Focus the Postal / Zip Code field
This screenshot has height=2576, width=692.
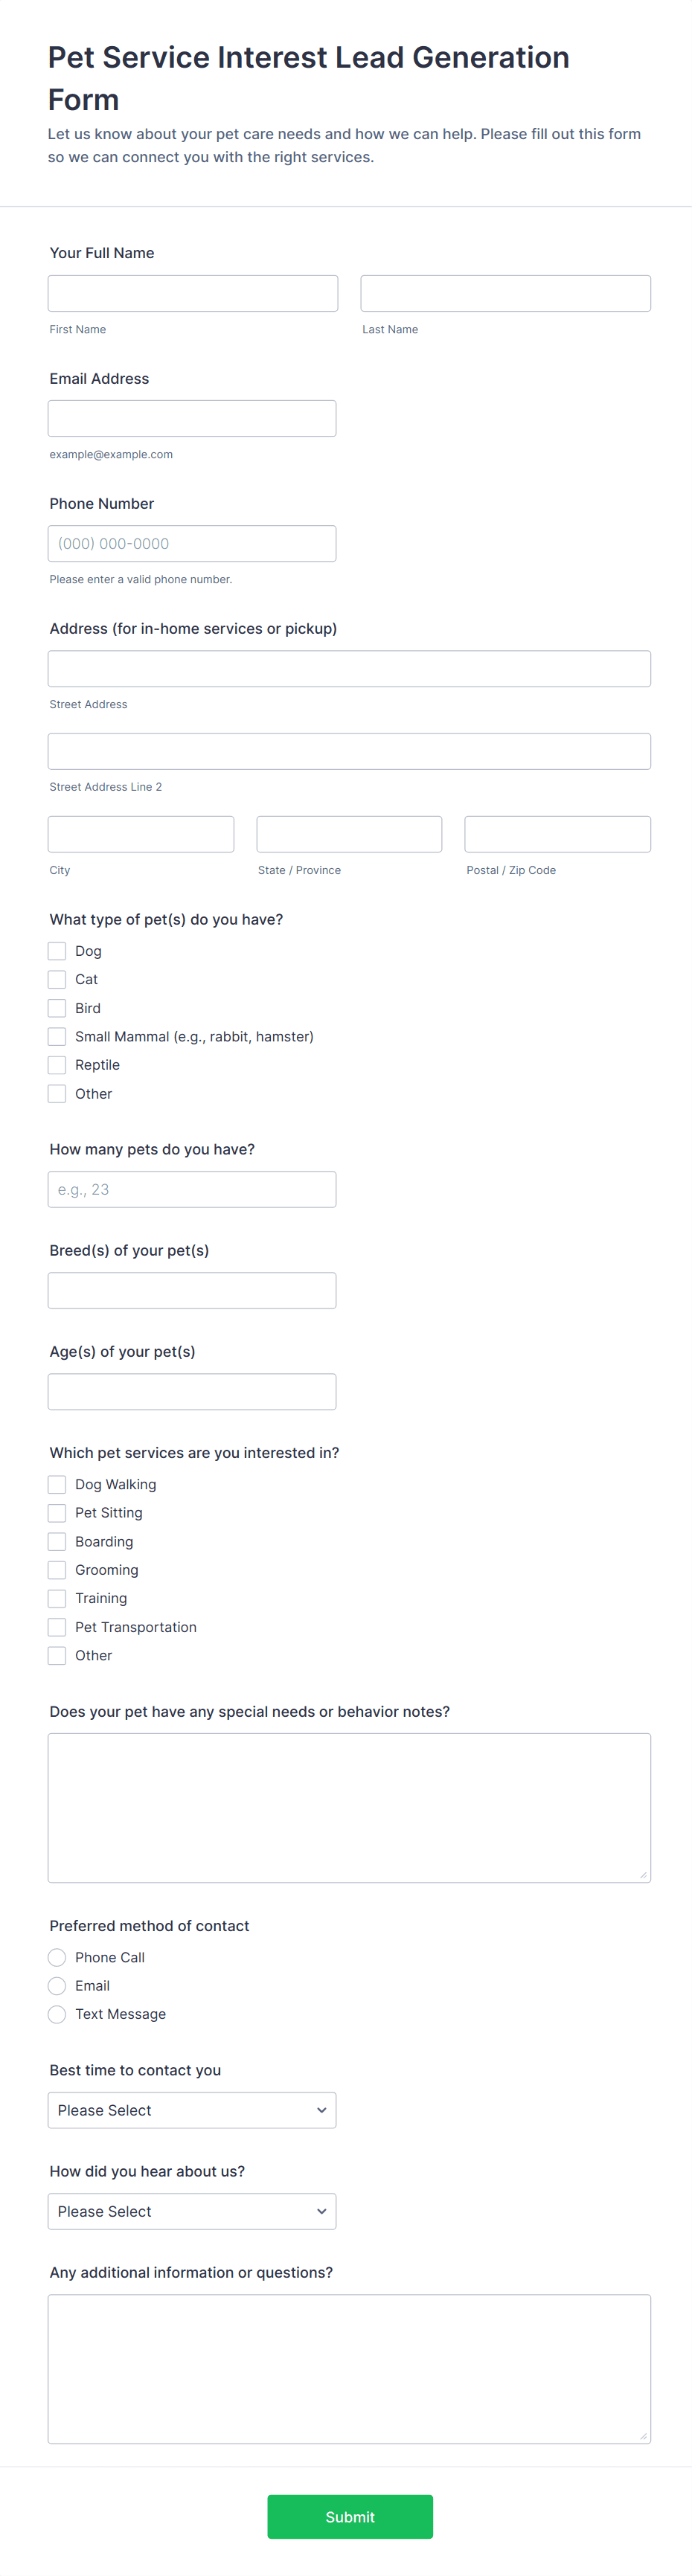(x=557, y=834)
